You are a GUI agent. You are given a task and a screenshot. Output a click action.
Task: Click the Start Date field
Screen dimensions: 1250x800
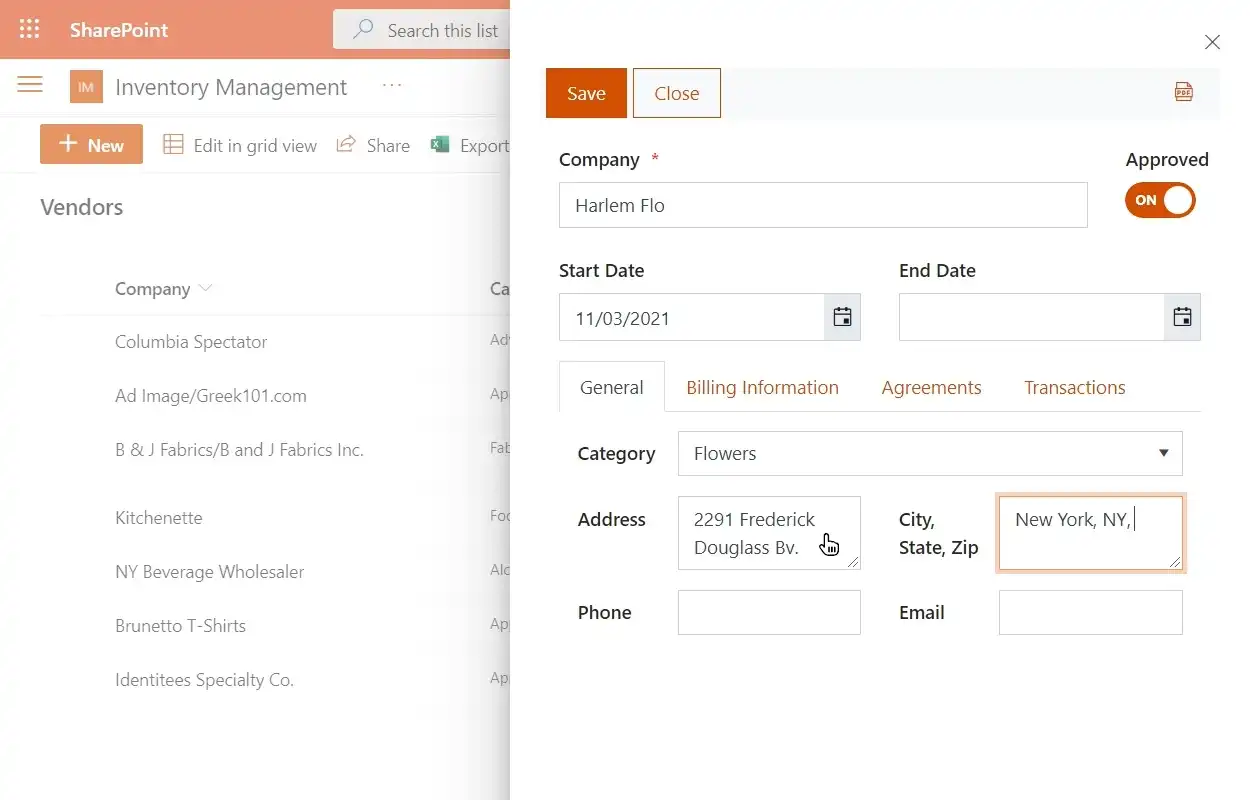(692, 317)
